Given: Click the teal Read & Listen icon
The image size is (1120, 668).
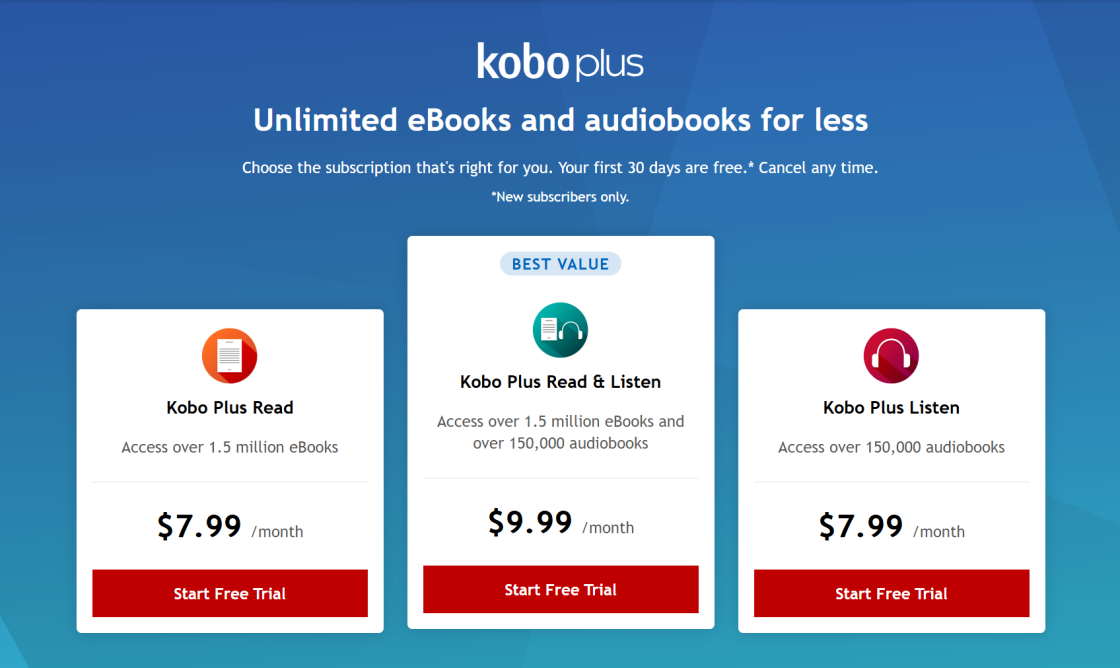Looking at the screenshot, I should pyautogui.click(x=560, y=330).
